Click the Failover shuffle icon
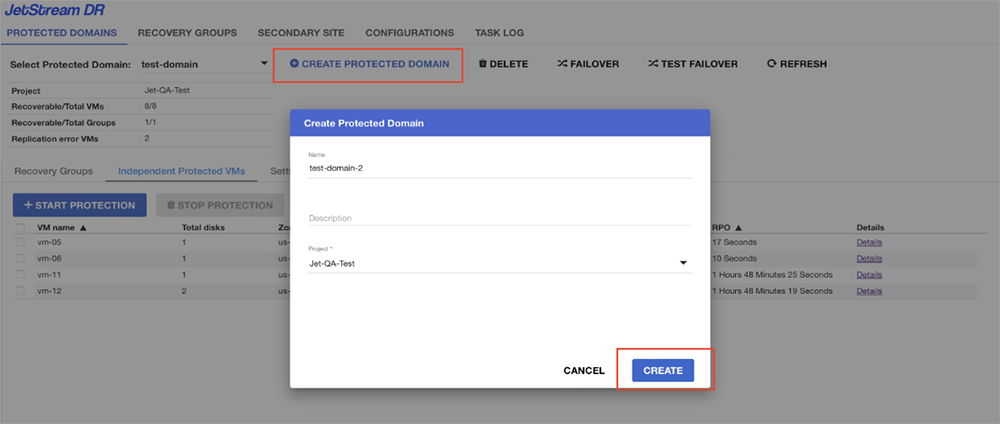This screenshot has height=424, width=1000. pyautogui.click(x=562, y=64)
